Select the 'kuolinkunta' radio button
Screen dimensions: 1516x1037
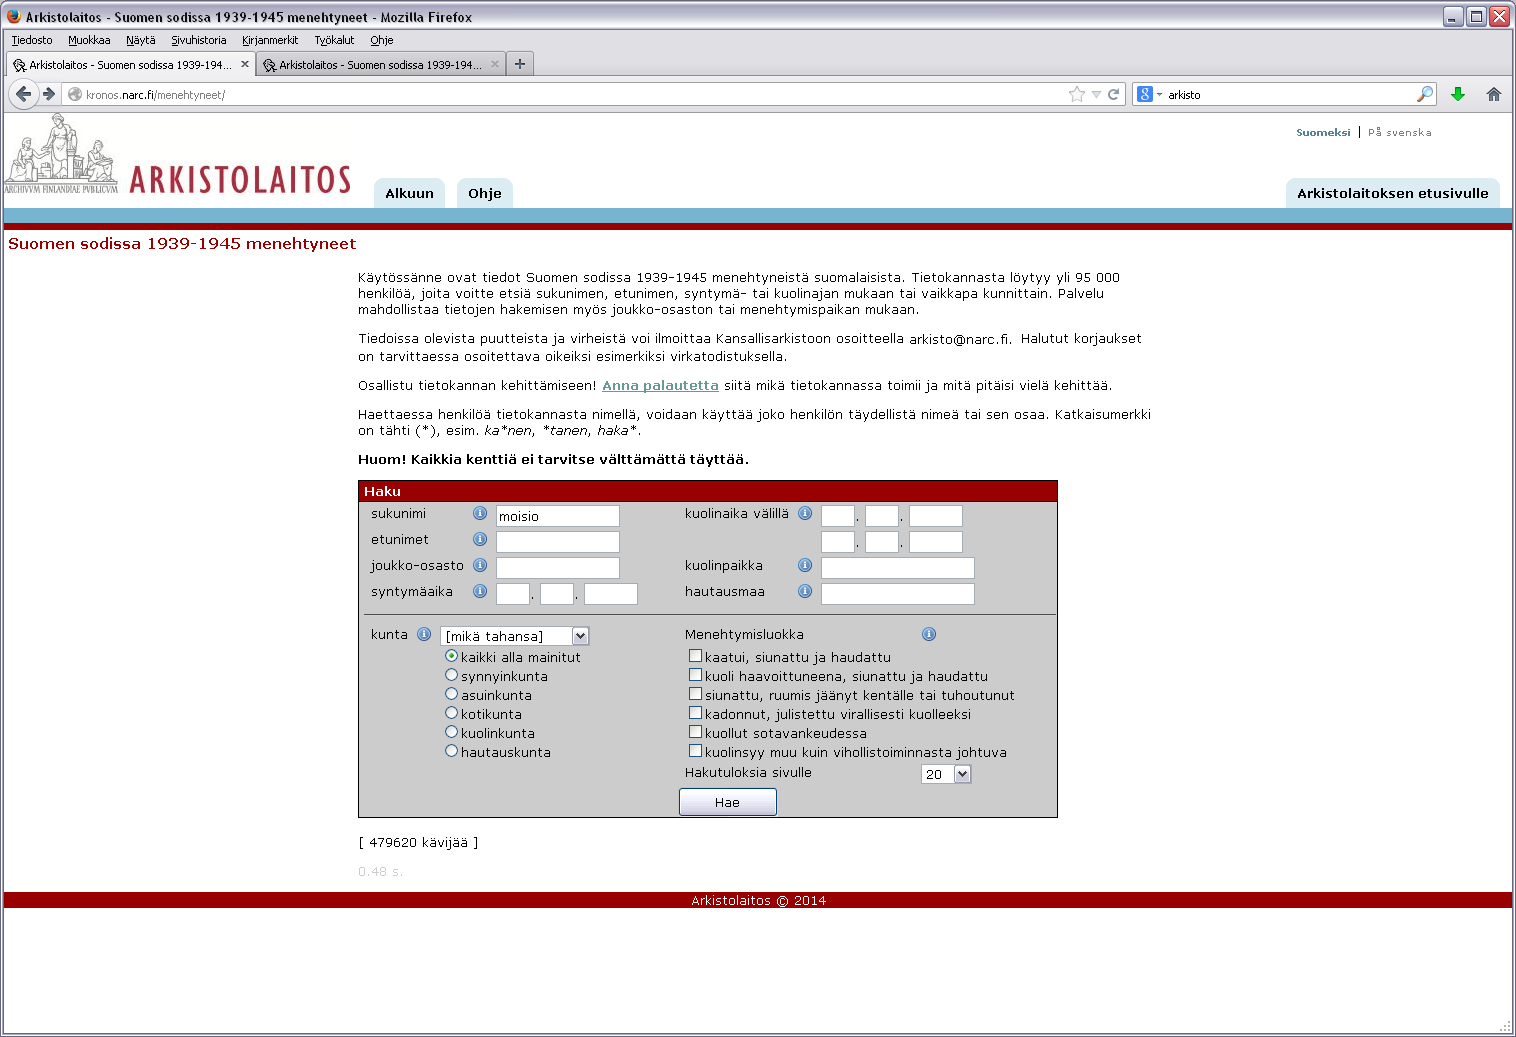pyautogui.click(x=452, y=732)
